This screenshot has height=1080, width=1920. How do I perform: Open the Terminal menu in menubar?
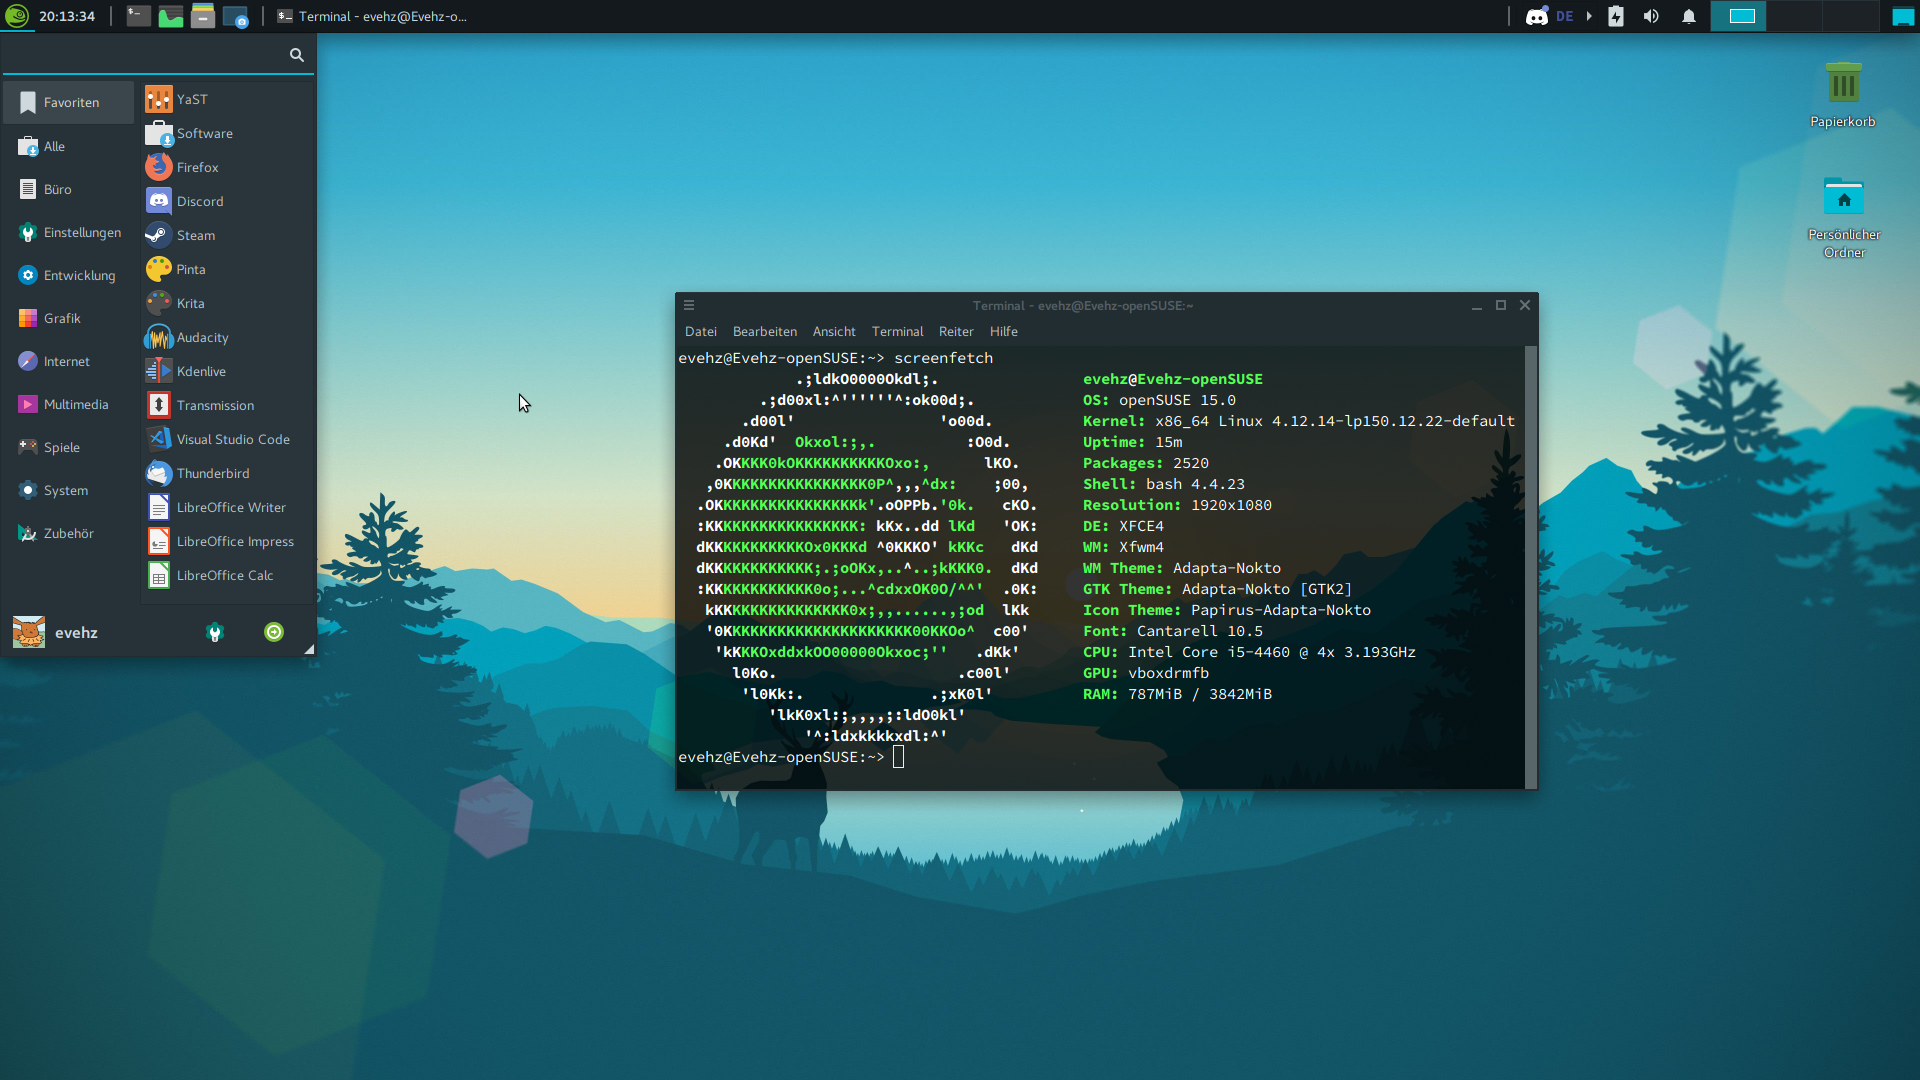coord(897,331)
